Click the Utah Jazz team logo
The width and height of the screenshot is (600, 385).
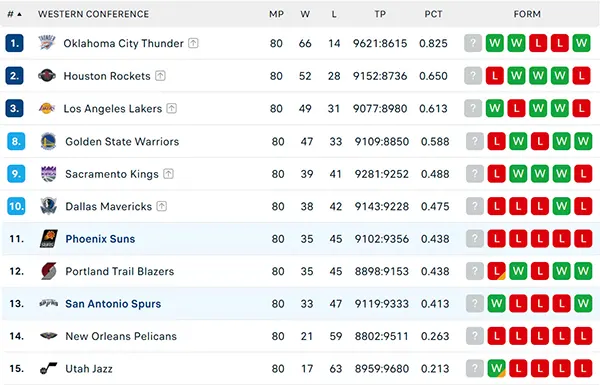[x=49, y=368]
